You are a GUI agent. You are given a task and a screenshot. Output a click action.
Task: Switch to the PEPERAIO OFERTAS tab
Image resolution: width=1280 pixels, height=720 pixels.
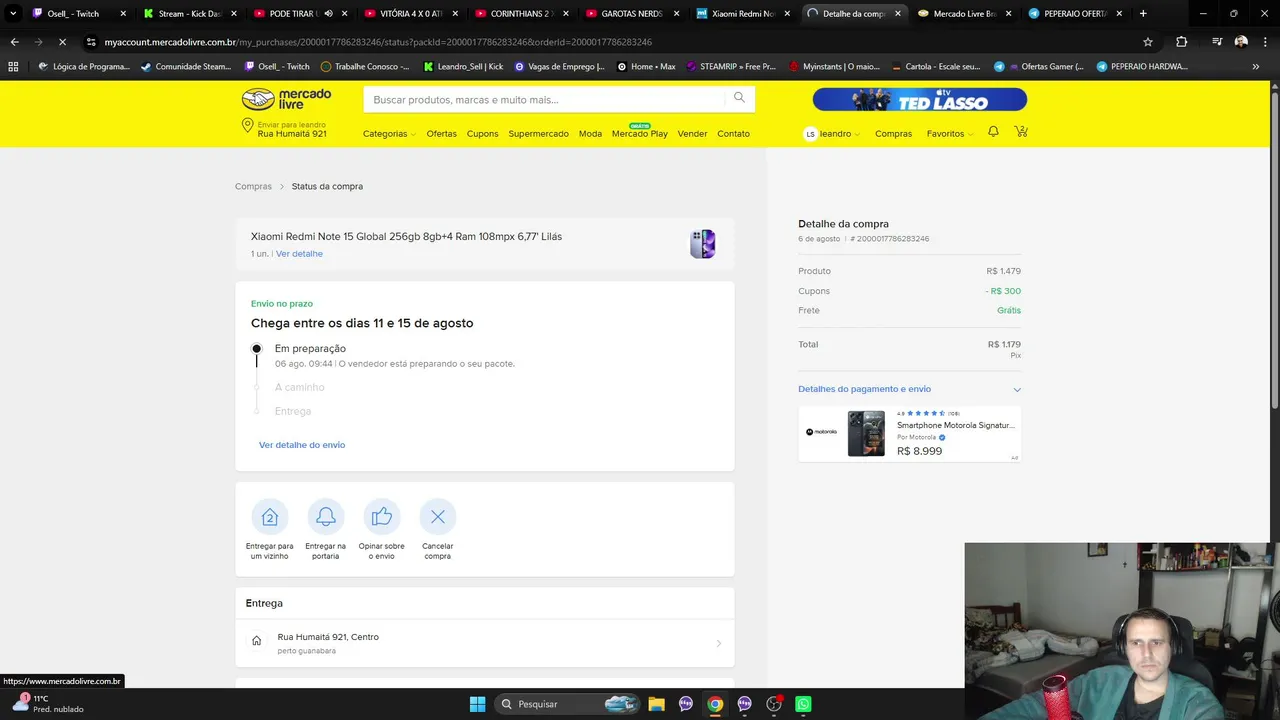1075,14
